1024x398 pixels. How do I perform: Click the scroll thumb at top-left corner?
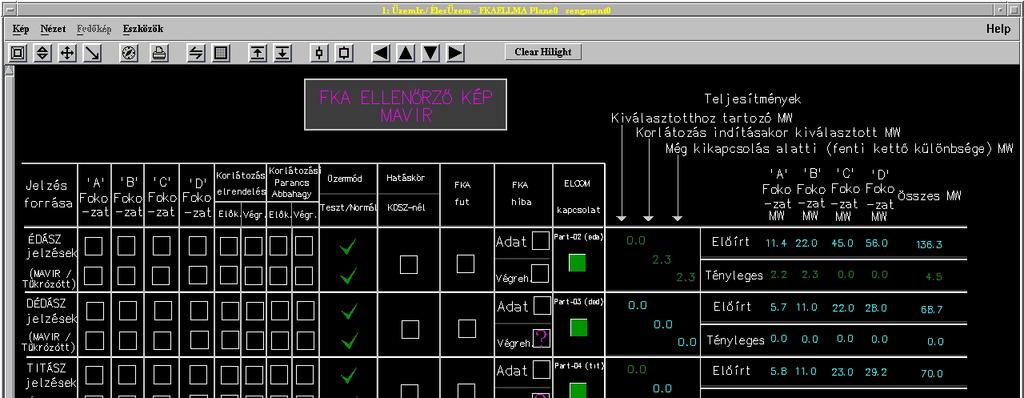(9, 71)
